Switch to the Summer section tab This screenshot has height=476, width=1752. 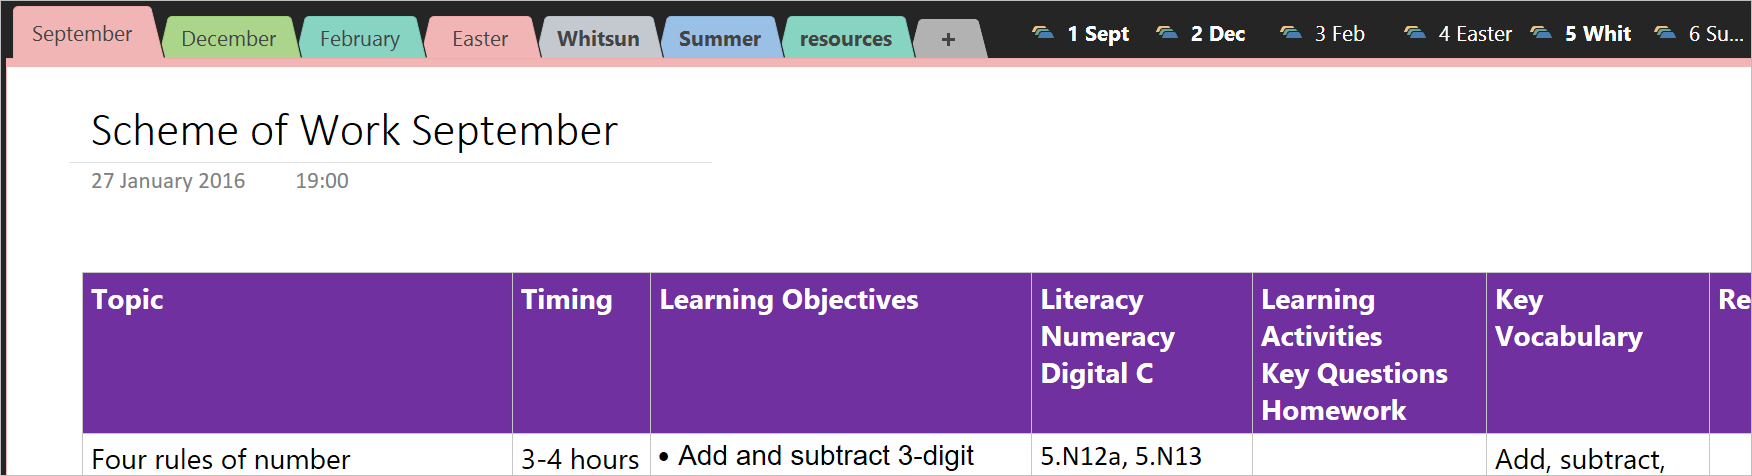pos(719,39)
